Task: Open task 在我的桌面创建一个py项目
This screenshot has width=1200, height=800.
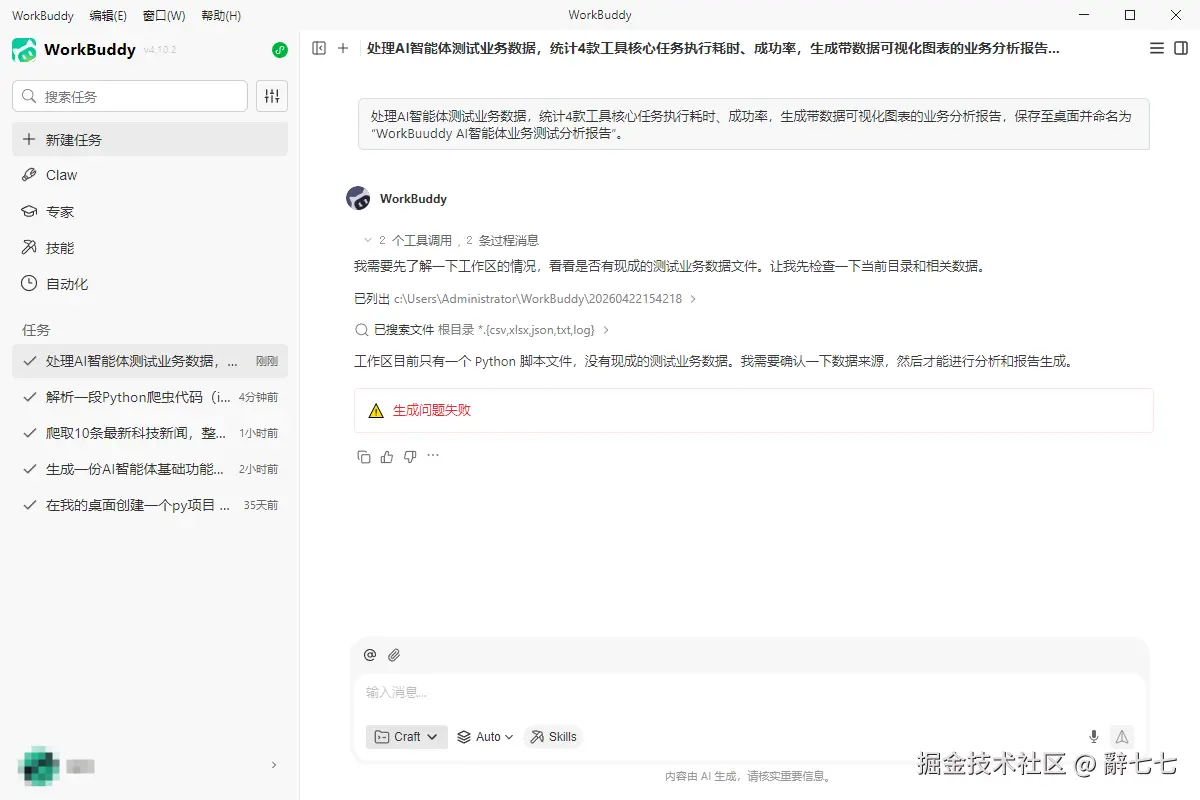Action: click(x=150, y=505)
